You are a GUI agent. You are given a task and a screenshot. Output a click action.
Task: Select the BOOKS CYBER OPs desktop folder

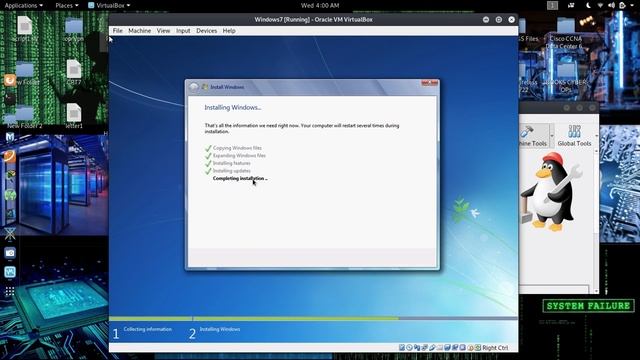(x=565, y=76)
